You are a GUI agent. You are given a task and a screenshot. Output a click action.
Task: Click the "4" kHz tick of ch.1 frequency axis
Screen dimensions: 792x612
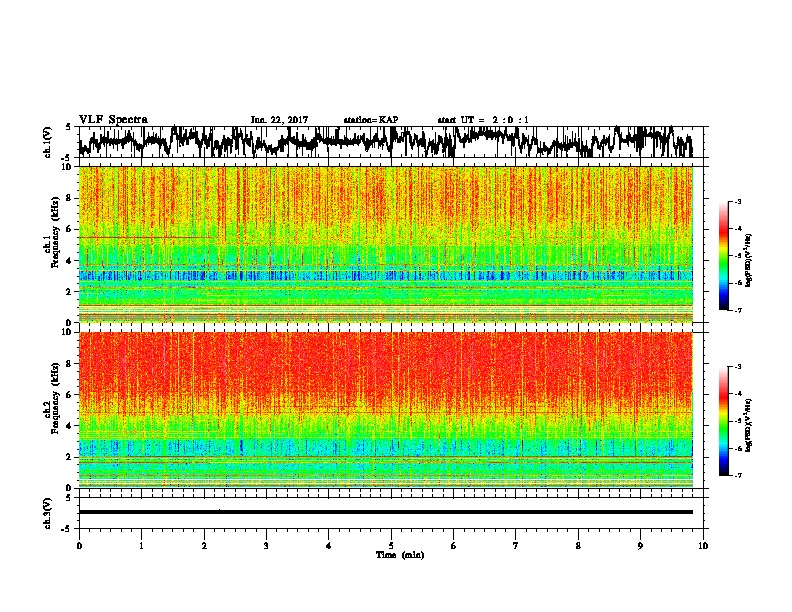coord(70,261)
